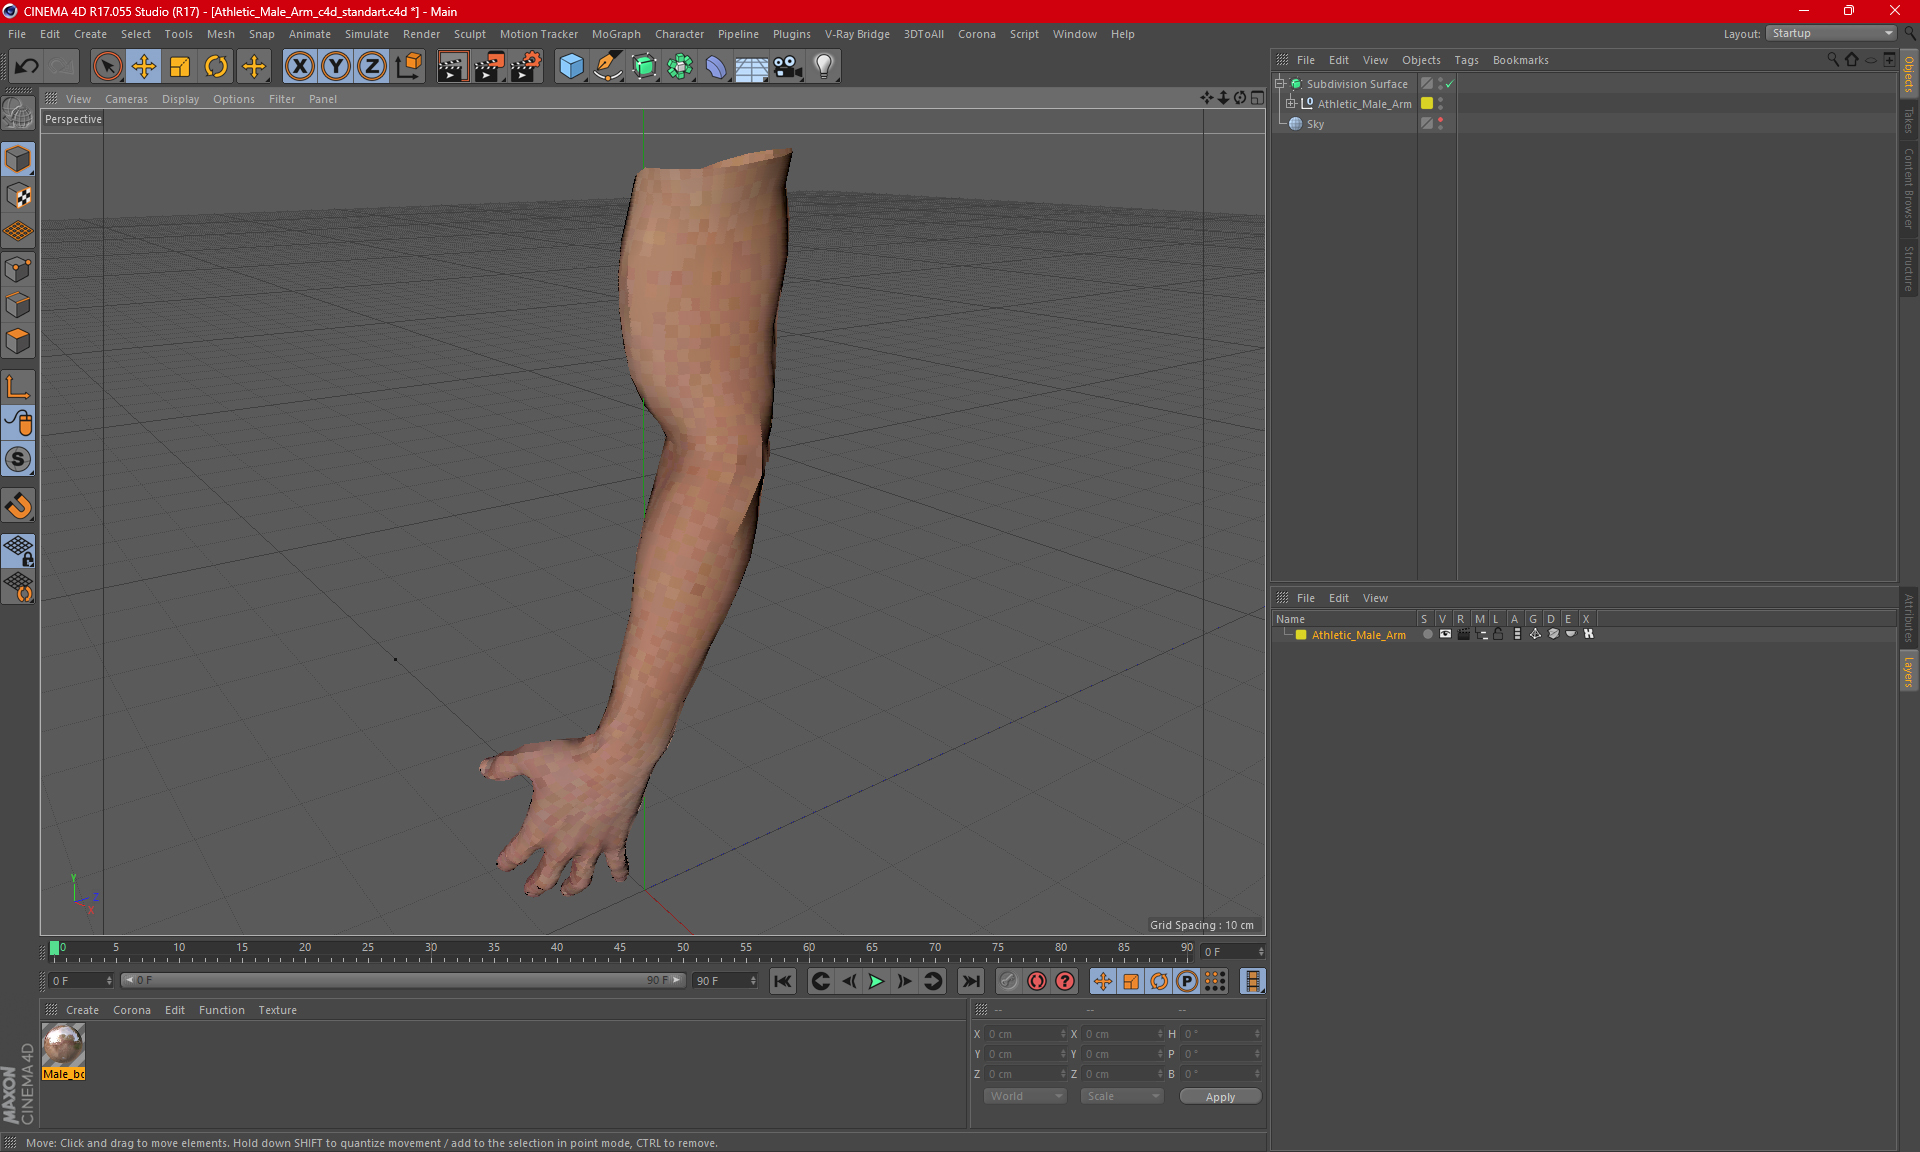Open the Deformer objects icon
Screen dimensions: 1920x1152
point(716,67)
